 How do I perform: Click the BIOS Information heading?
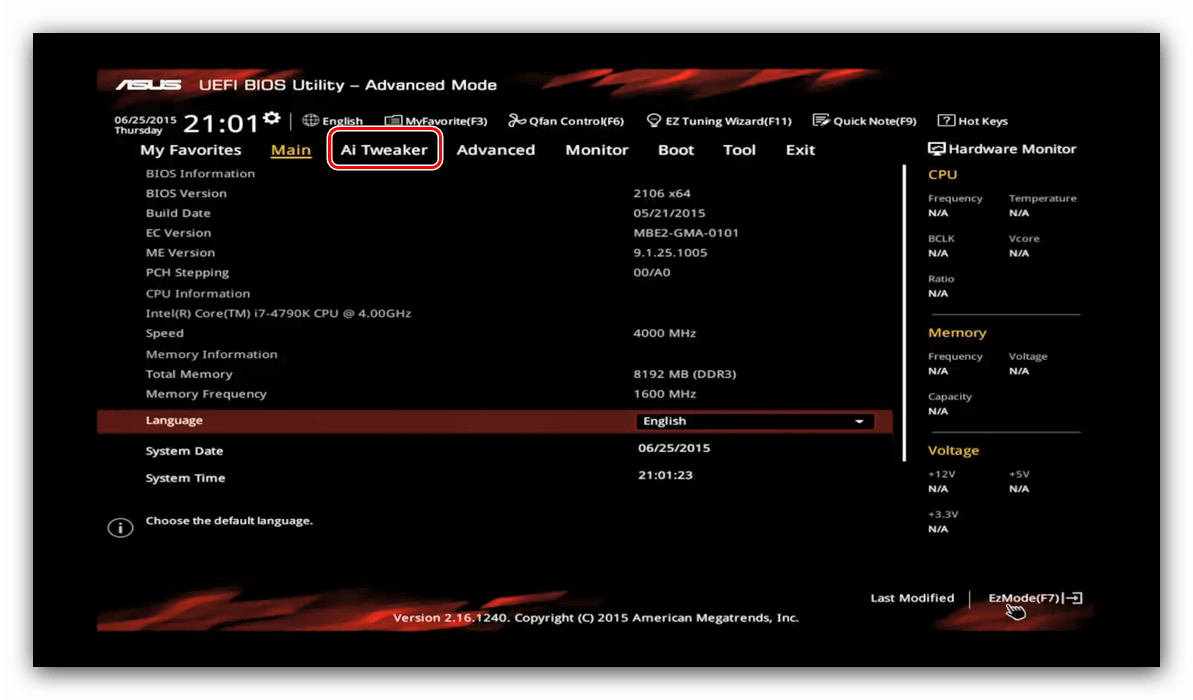click(x=200, y=173)
